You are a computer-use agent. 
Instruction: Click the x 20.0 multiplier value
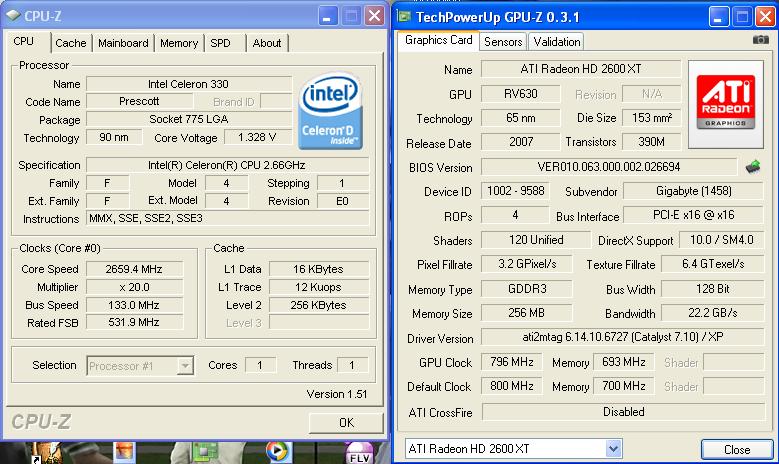(x=134, y=287)
